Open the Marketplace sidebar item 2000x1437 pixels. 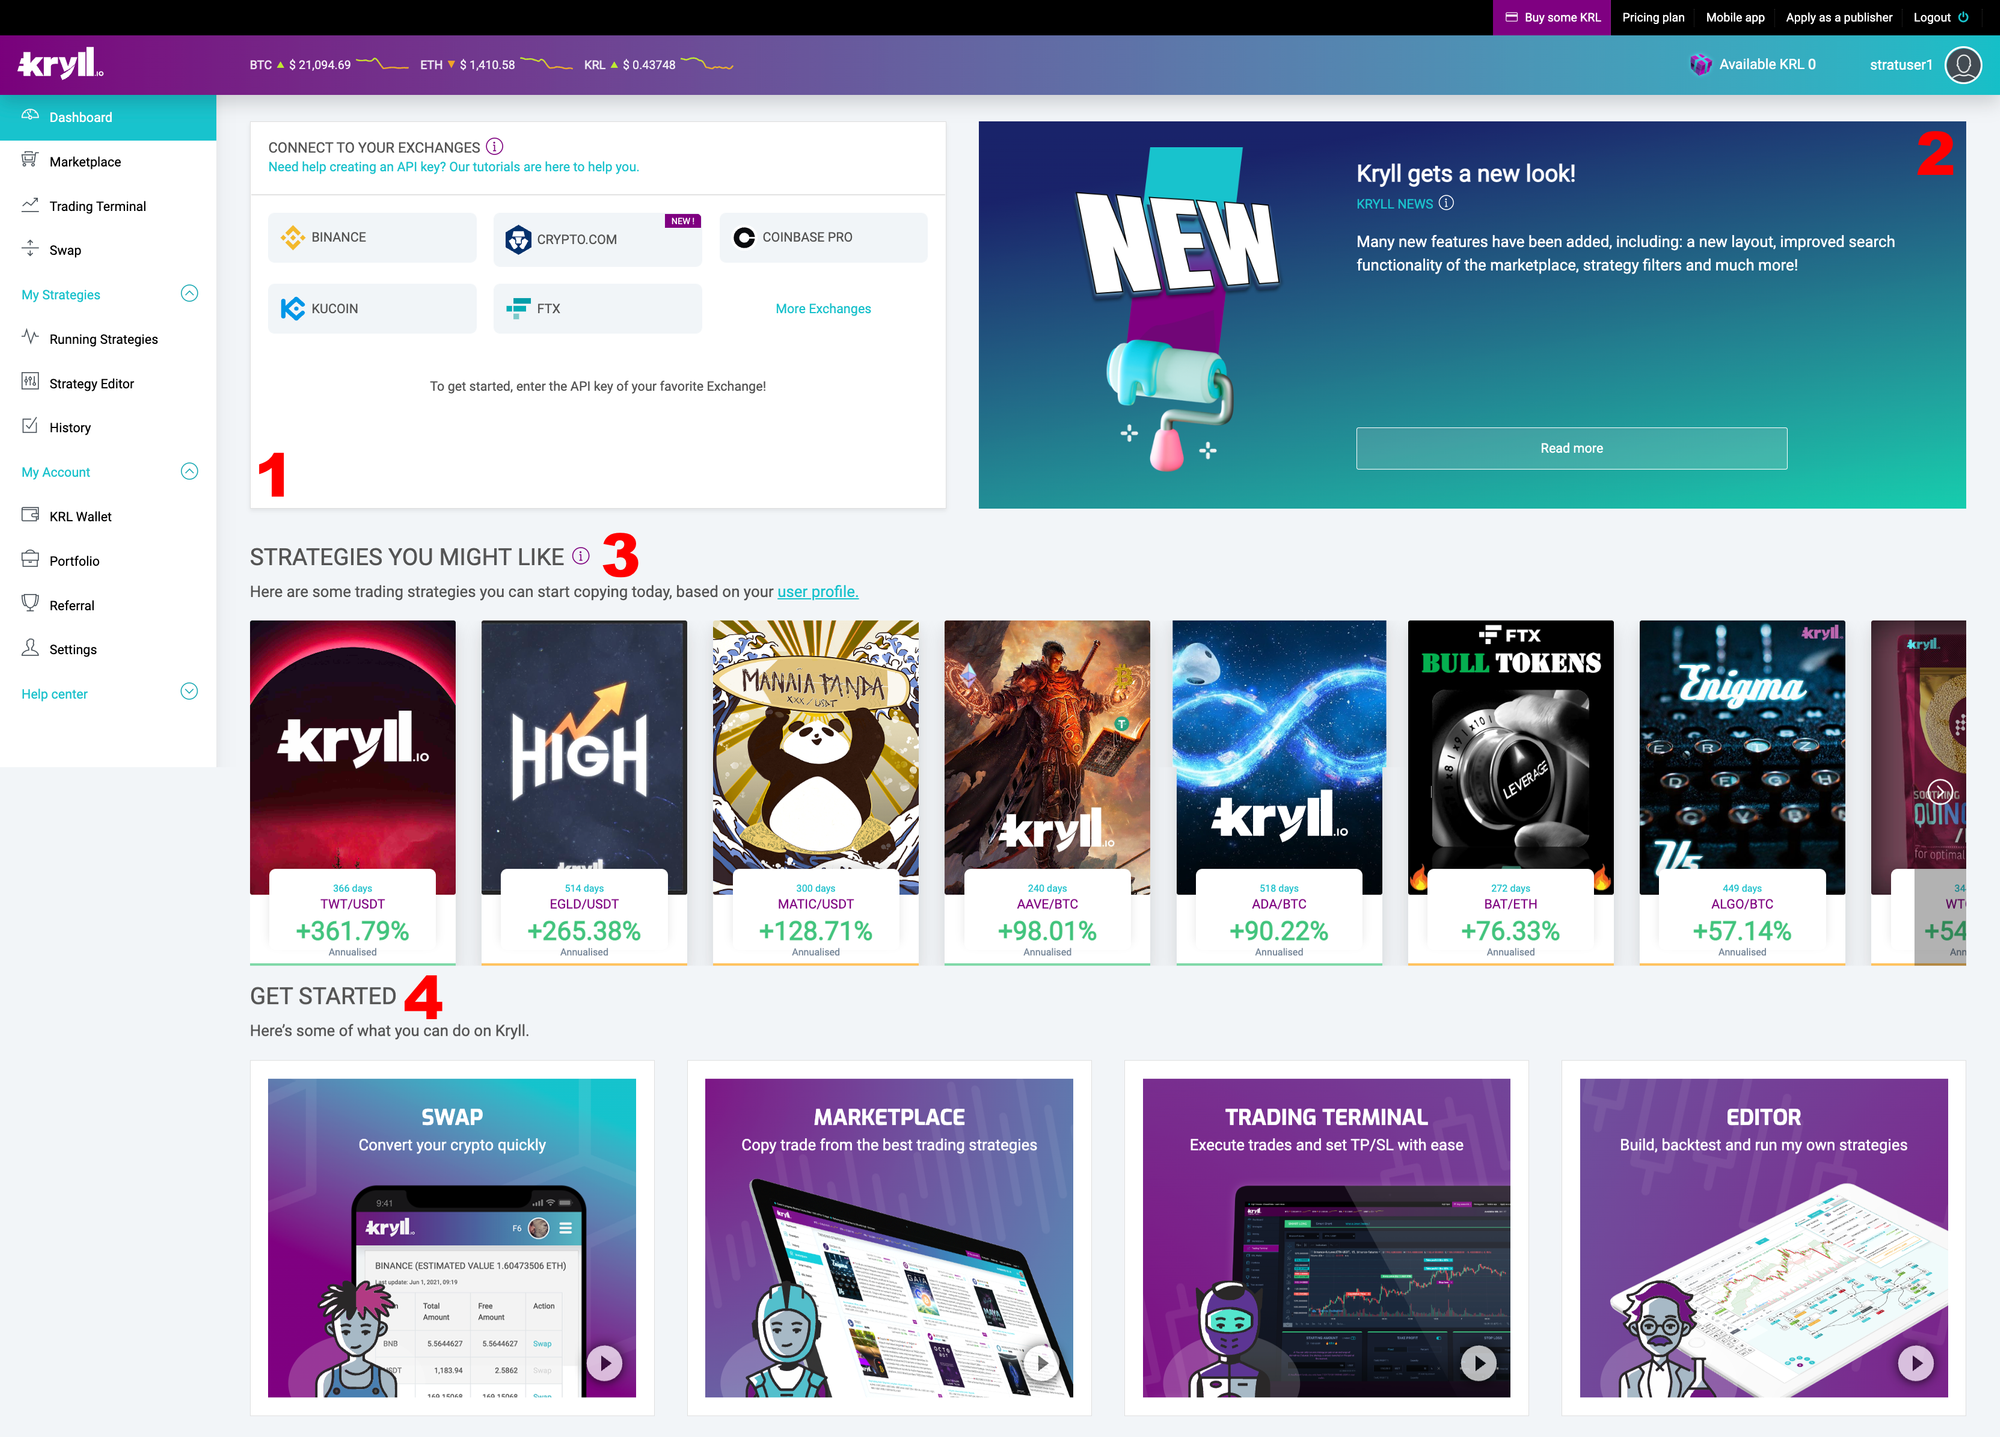(108, 161)
